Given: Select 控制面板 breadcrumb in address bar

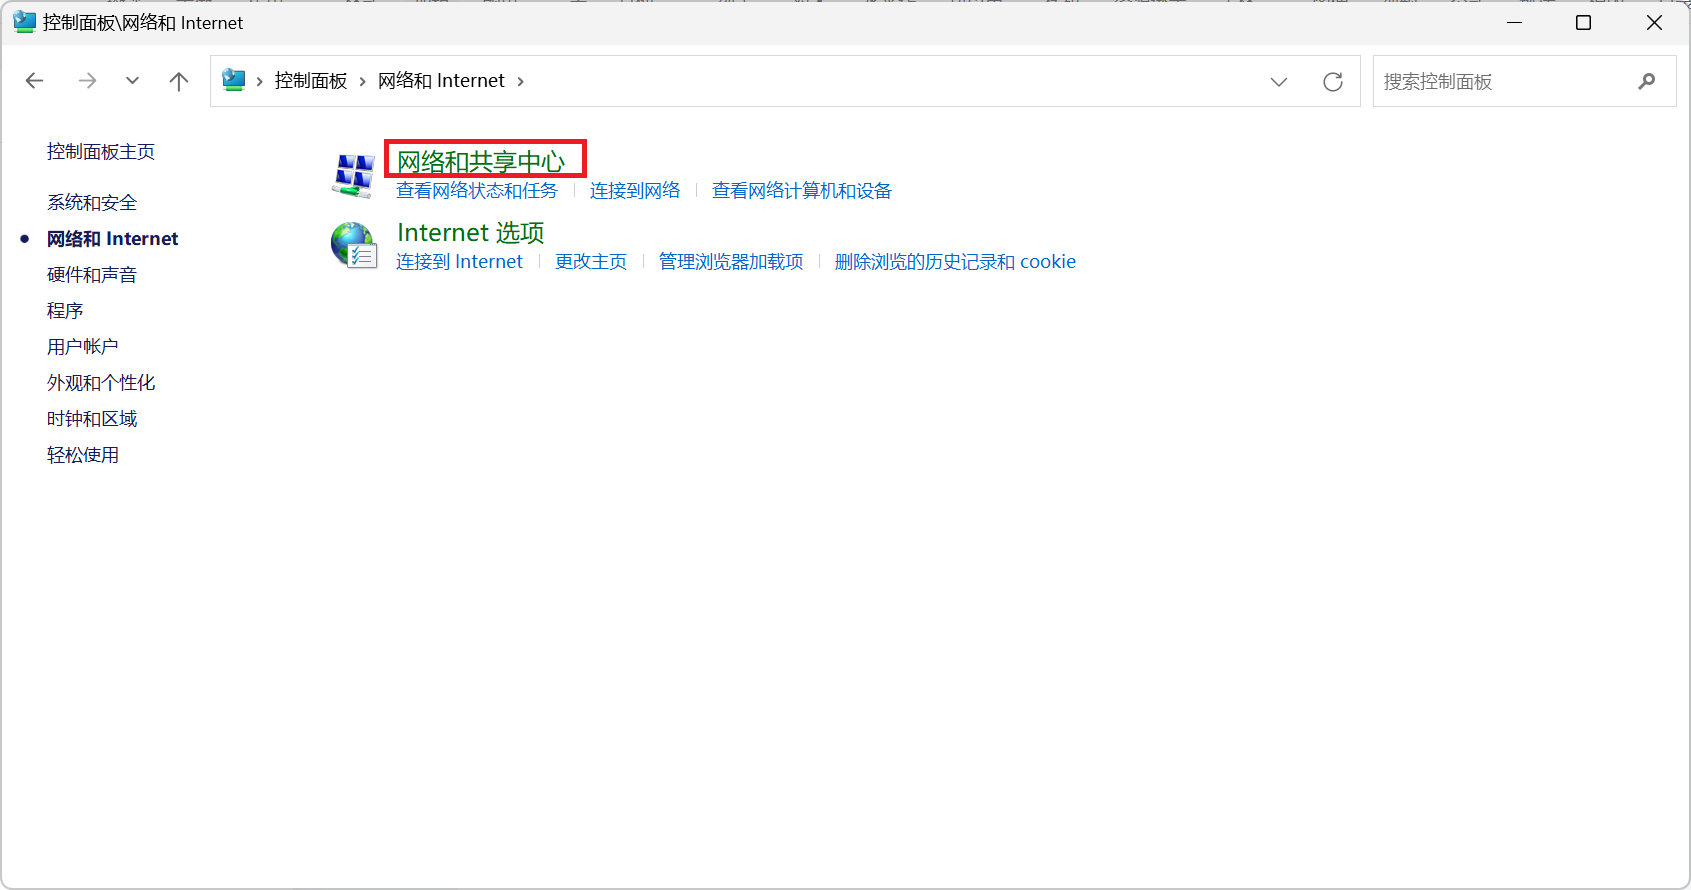Looking at the screenshot, I should [x=311, y=81].
